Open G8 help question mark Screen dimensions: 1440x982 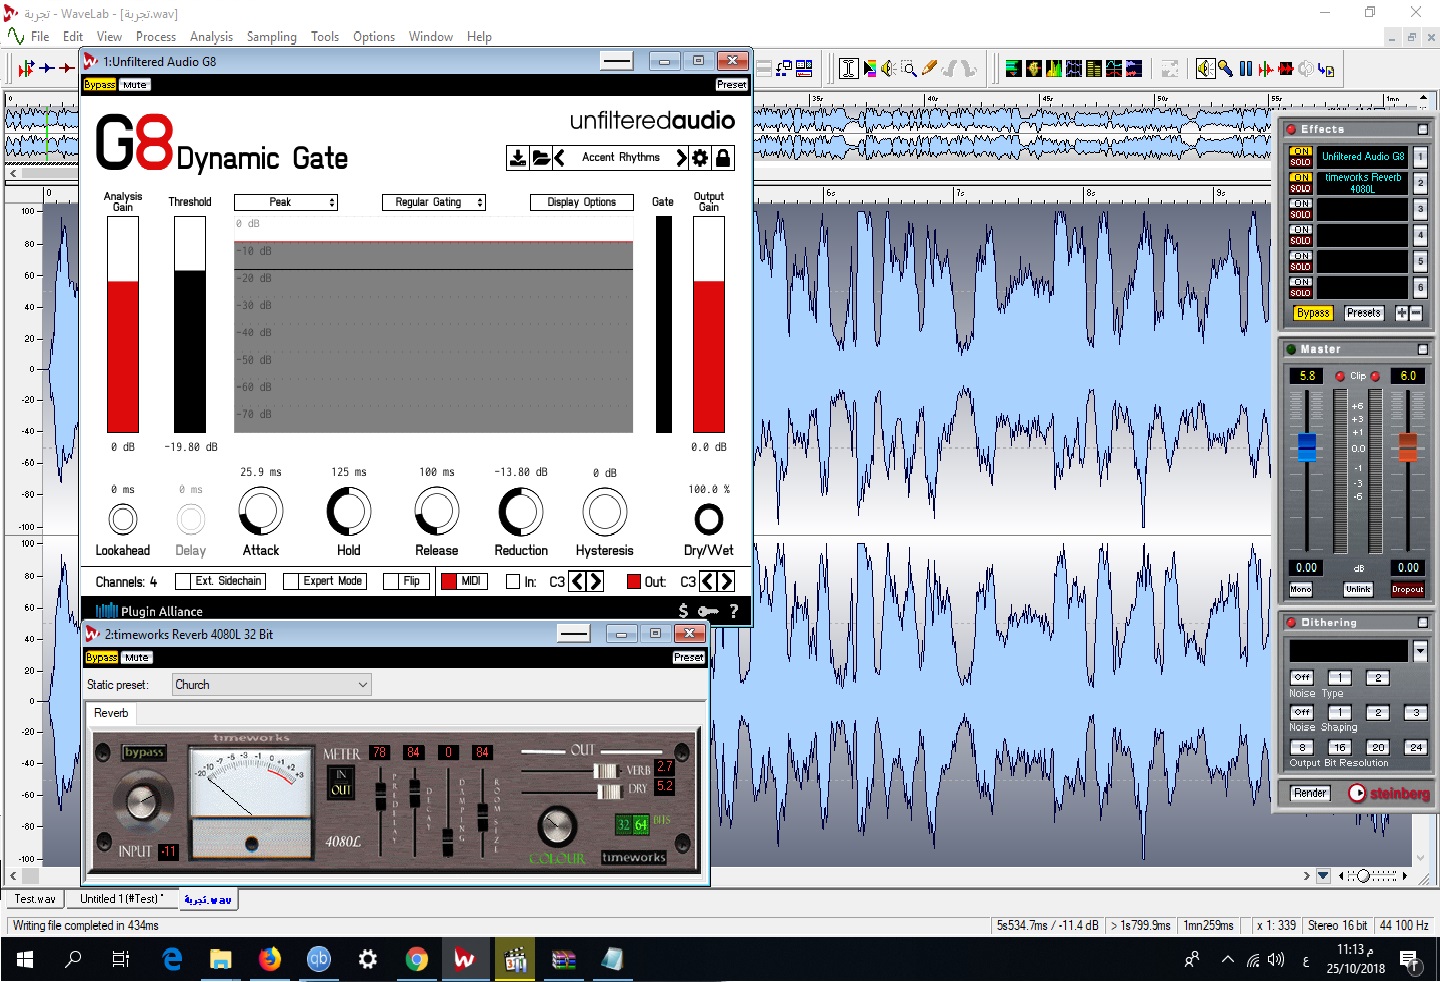click(x=734, y=610)
